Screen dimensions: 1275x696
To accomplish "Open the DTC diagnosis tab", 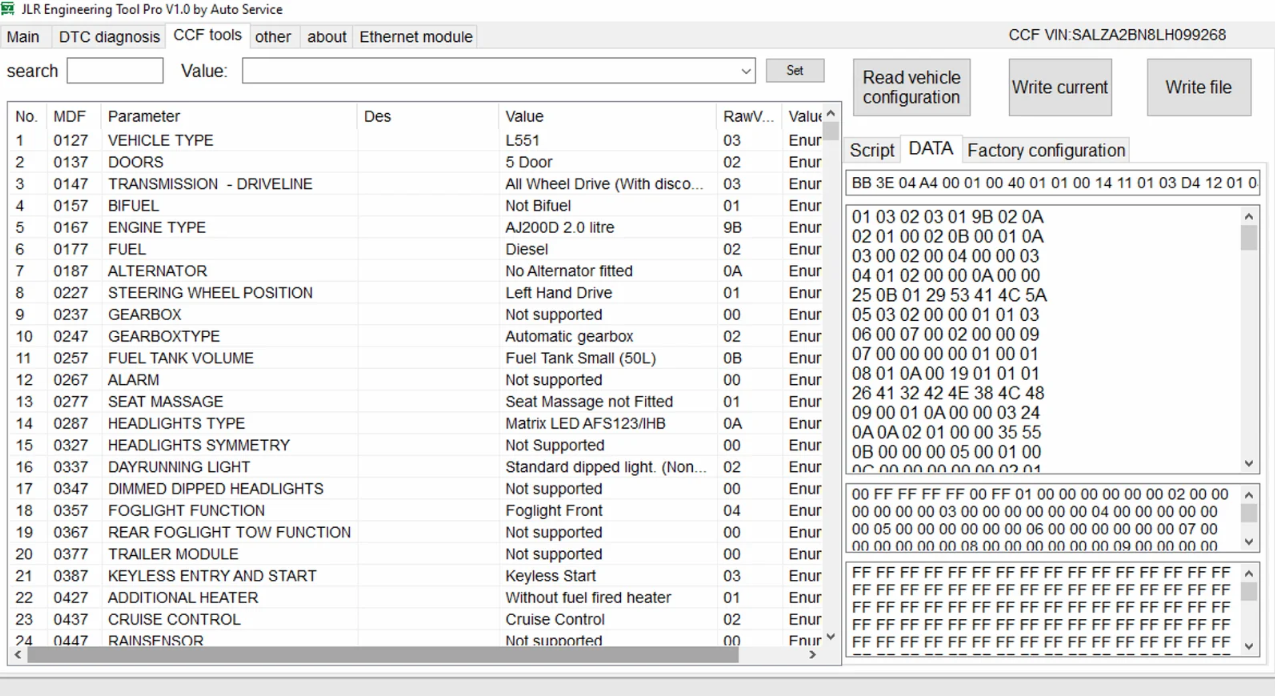I will (x=109, y=37).
